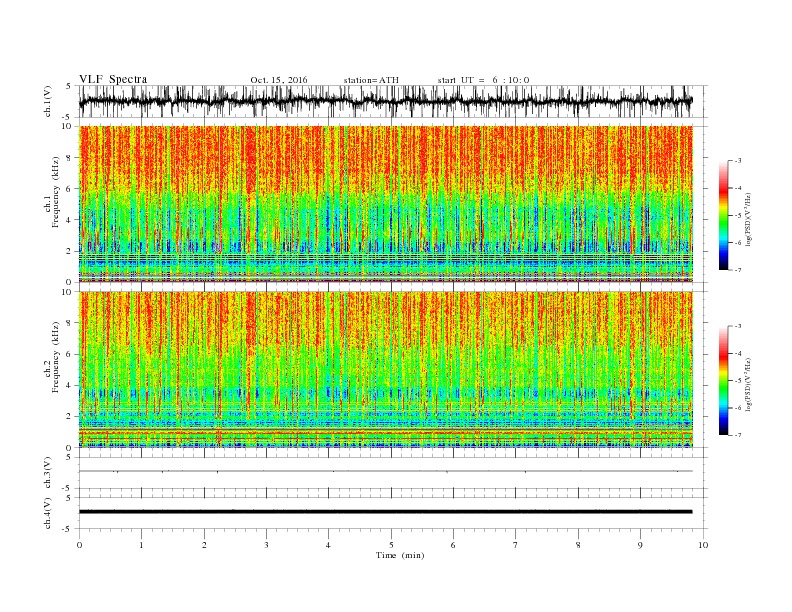Click the ch.2 spectrogram panel
This screenshot has width=792, height=612.
pos(386,369)
